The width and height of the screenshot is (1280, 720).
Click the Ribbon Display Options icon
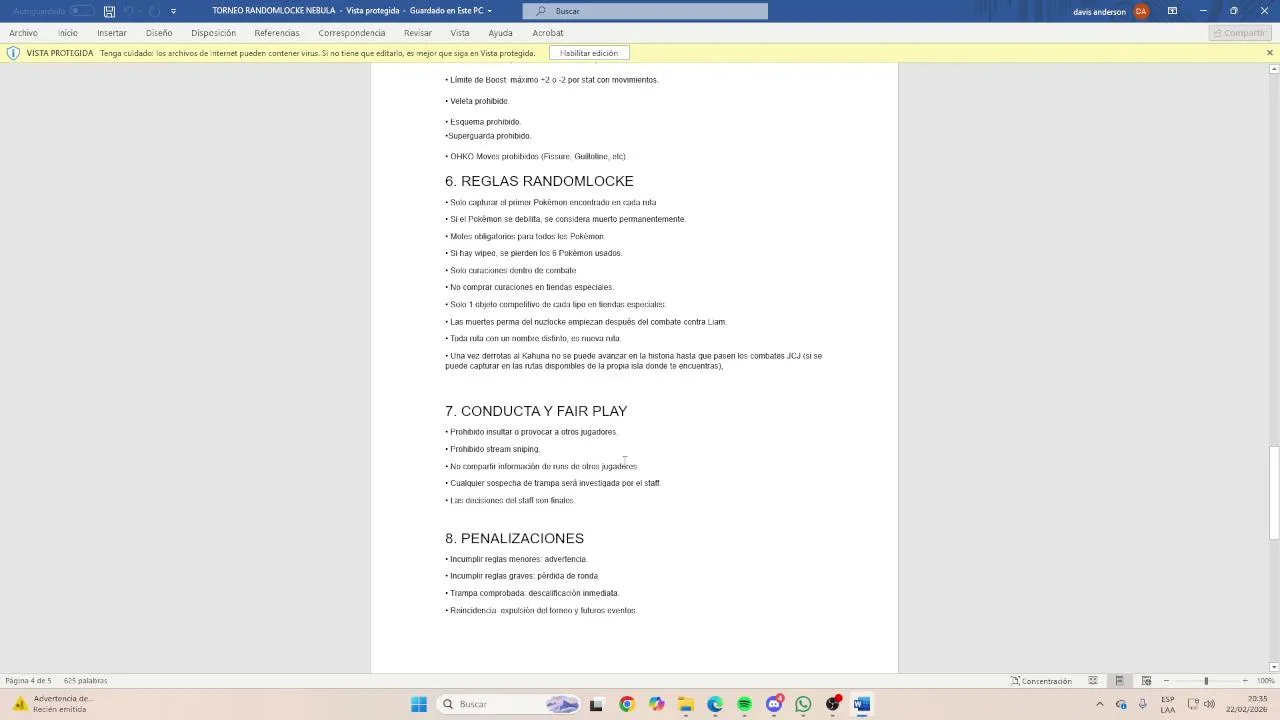1172,11
